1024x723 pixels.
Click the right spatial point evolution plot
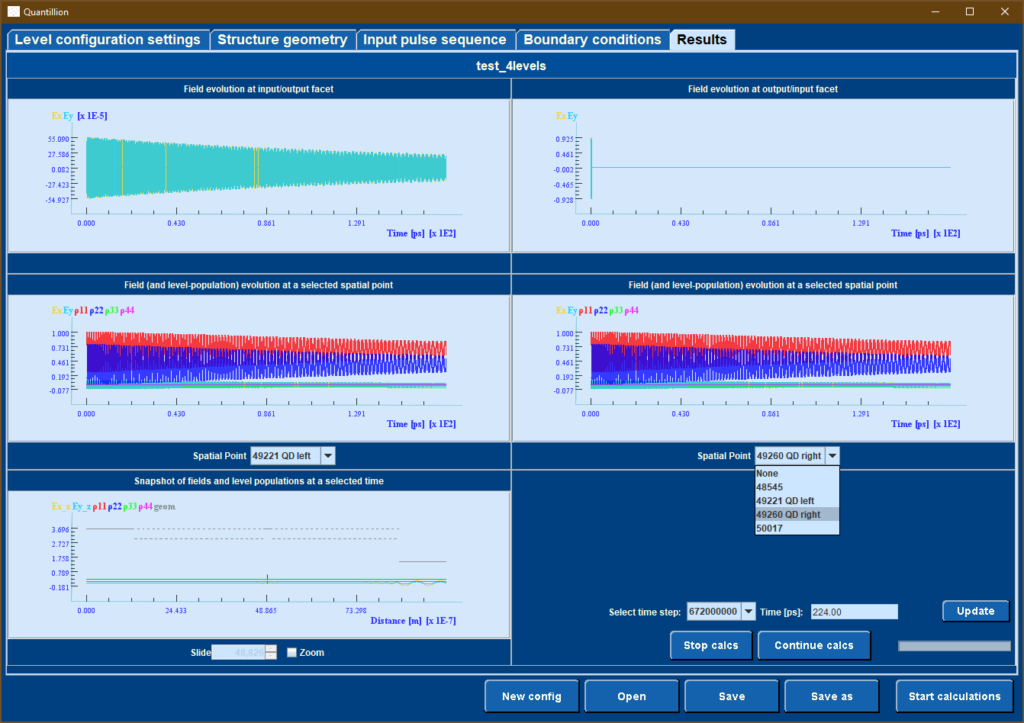click(x=763, y=368)
